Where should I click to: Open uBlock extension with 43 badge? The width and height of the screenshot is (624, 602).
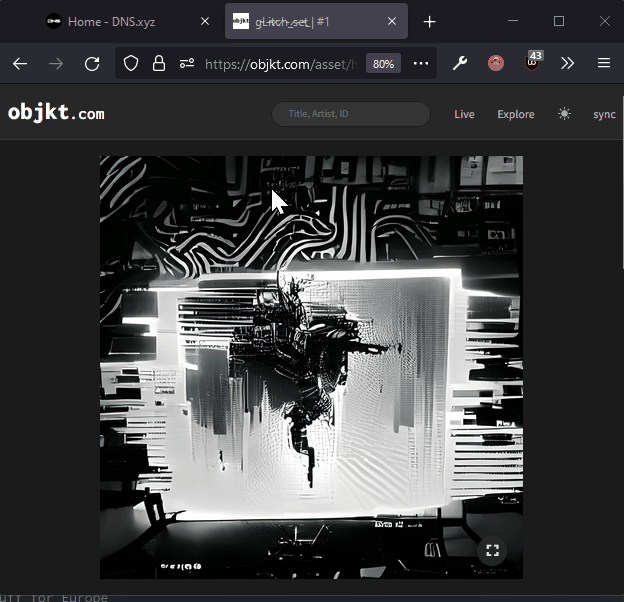point(532,62)
